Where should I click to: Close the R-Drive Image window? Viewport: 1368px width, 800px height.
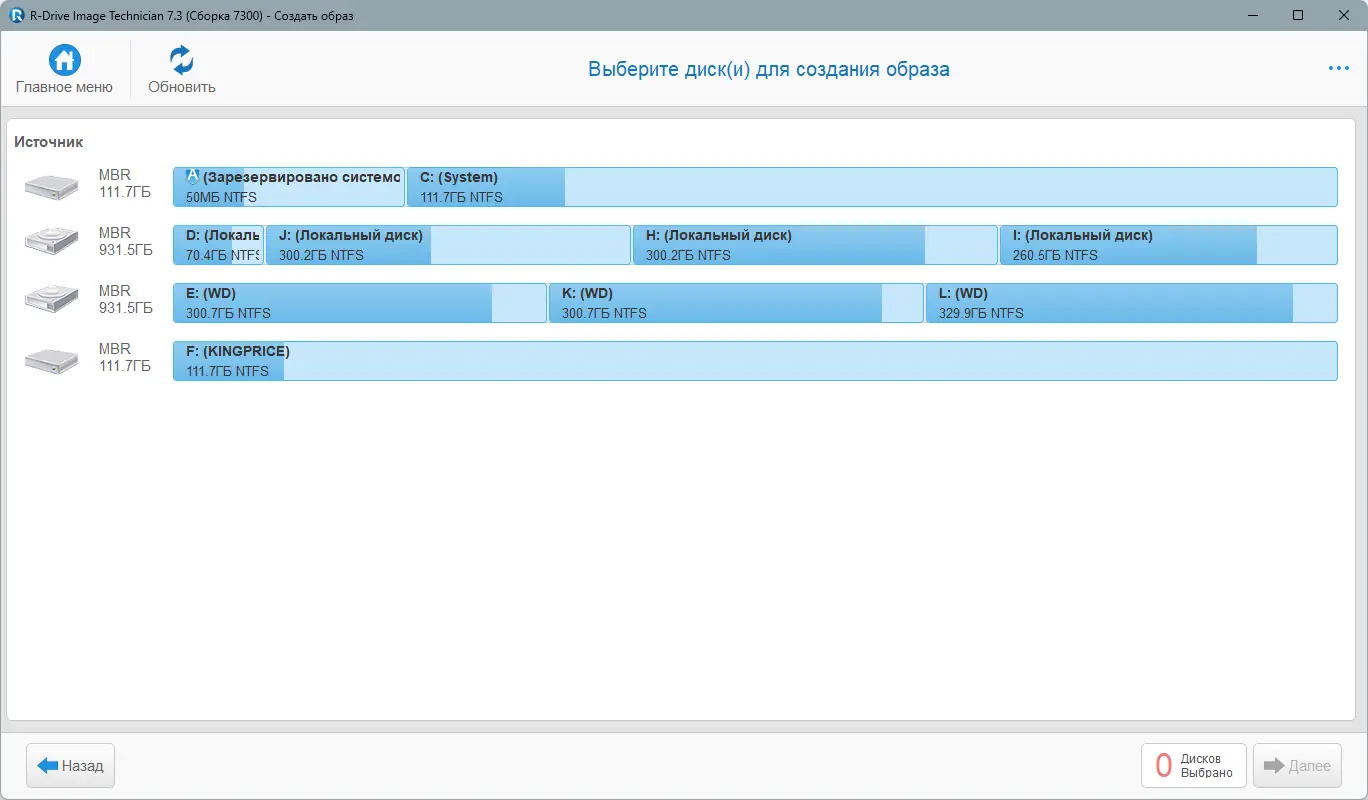pyautogui.click(x=1344, y=15)
